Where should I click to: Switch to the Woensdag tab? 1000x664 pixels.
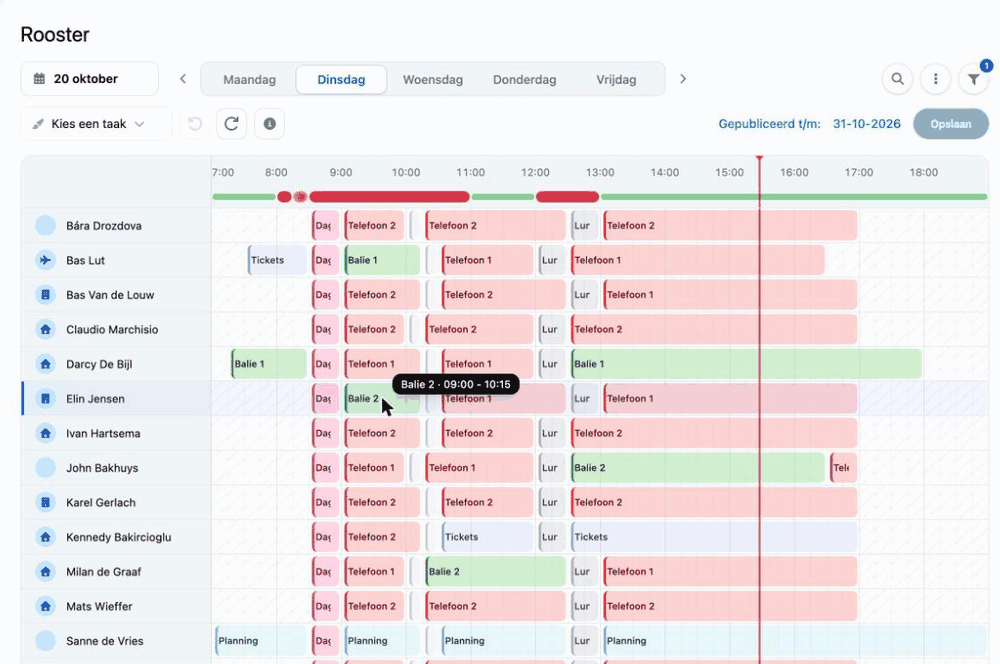pos(433,80)
